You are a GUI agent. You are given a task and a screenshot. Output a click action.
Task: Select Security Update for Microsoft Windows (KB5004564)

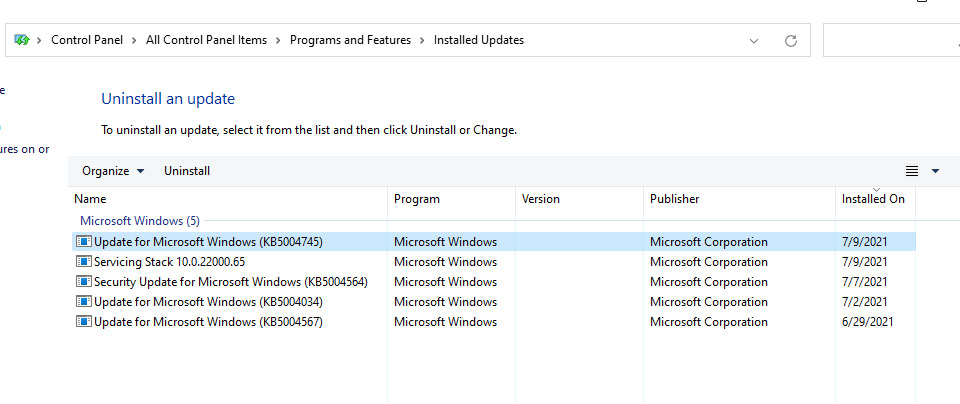[x=493, y=282]
